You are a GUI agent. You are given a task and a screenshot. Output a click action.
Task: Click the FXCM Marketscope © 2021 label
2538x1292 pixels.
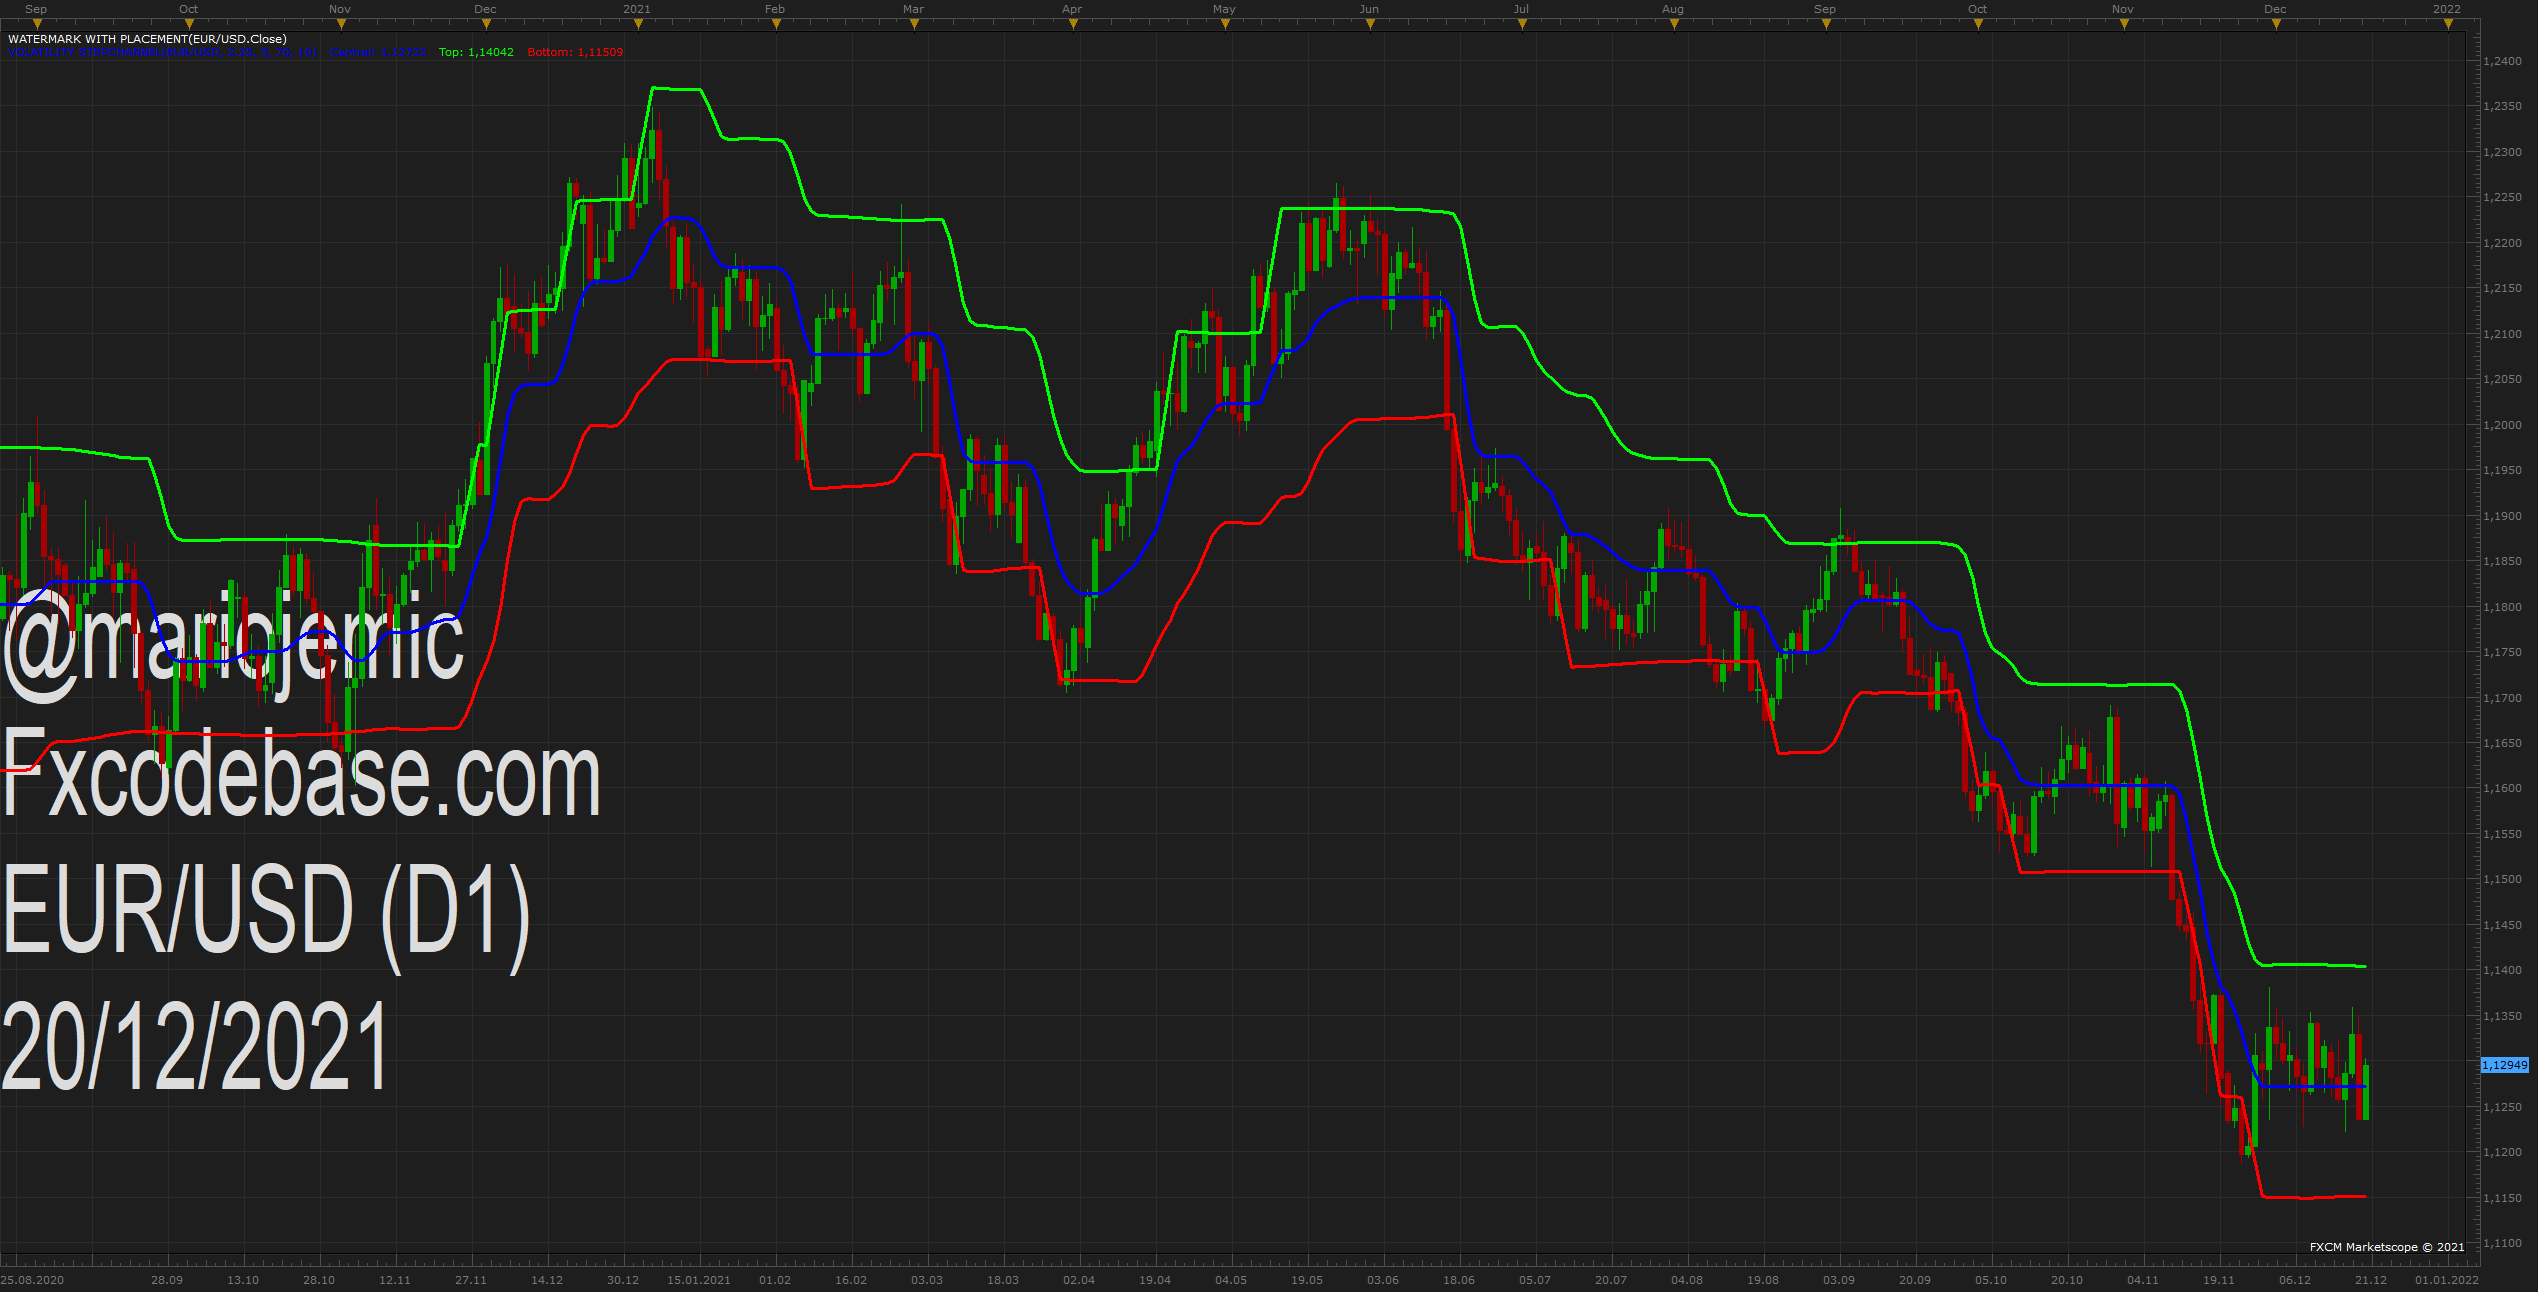2387,1247
